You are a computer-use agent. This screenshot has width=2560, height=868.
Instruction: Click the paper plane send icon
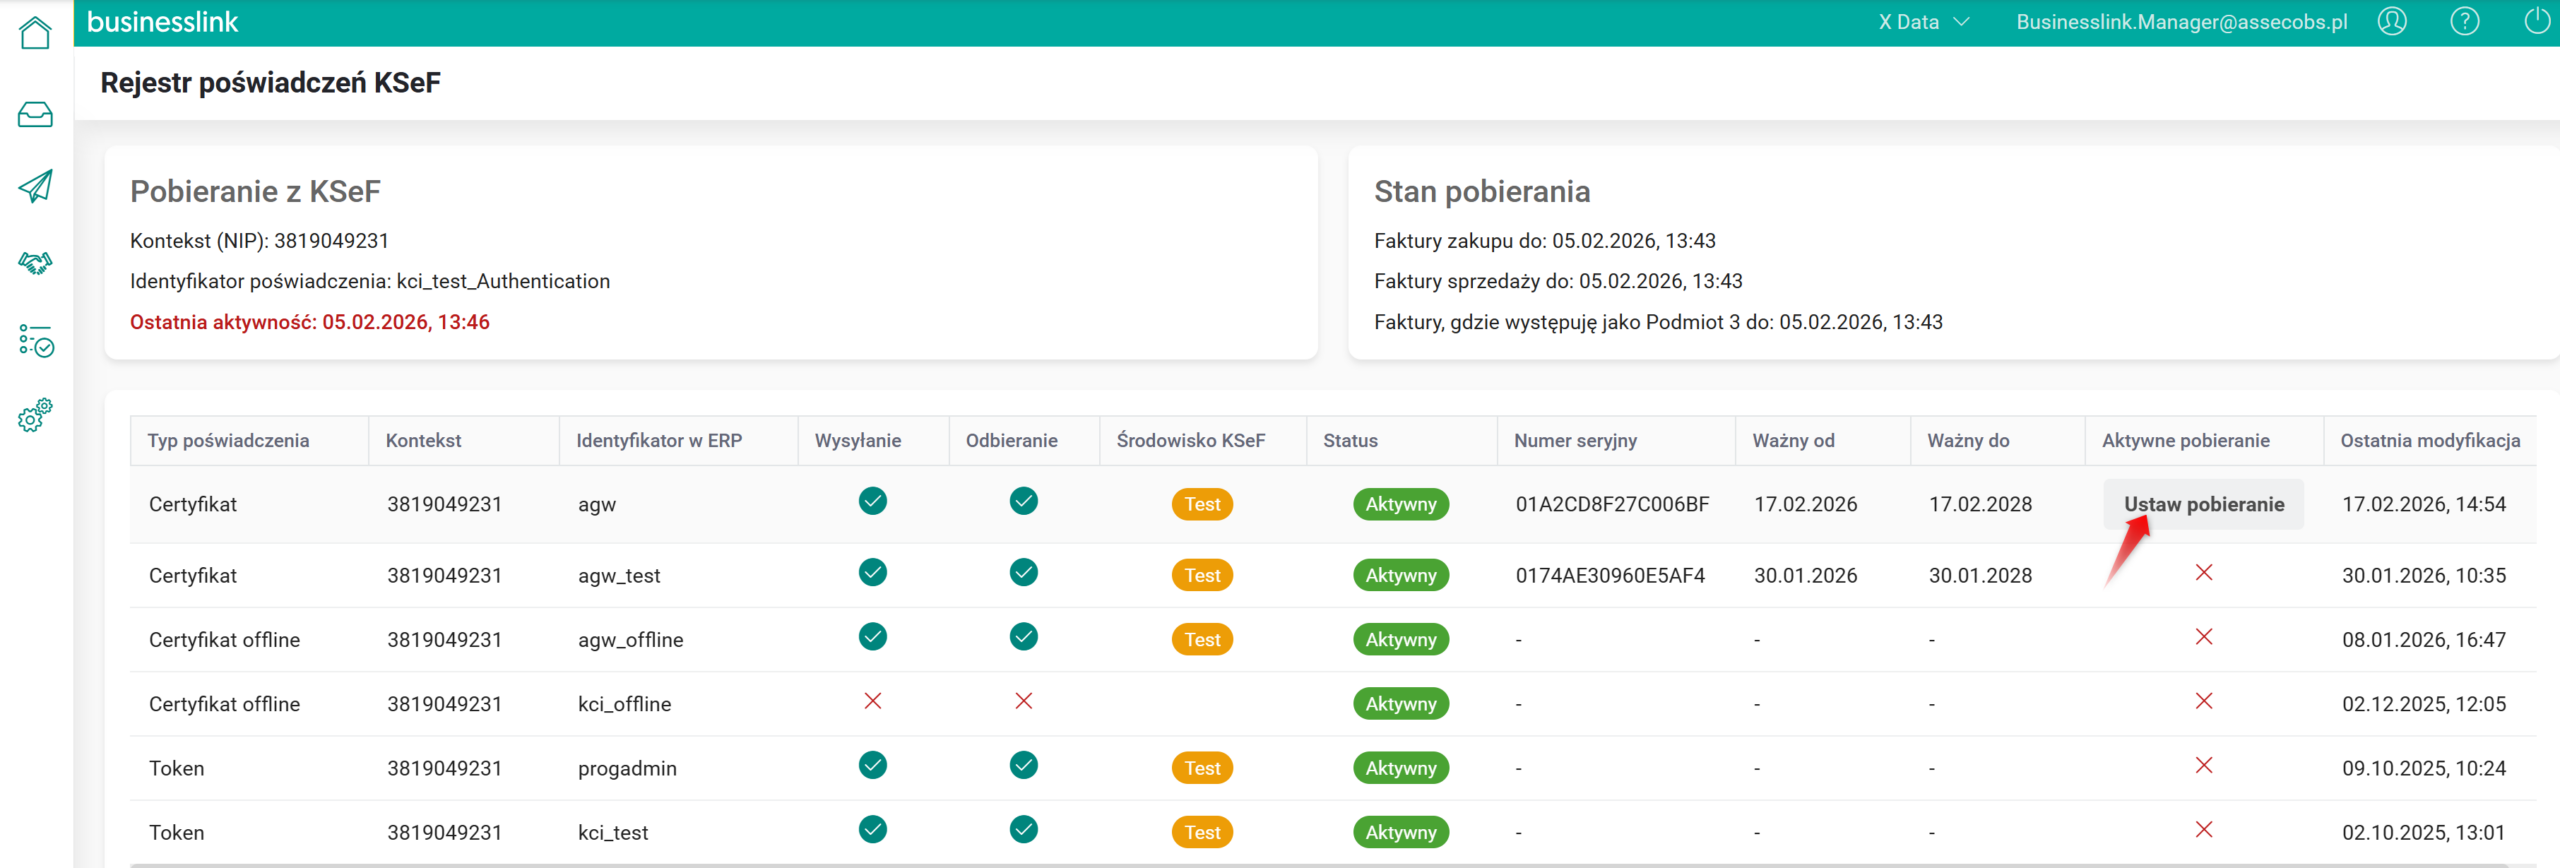pos(35,186)
